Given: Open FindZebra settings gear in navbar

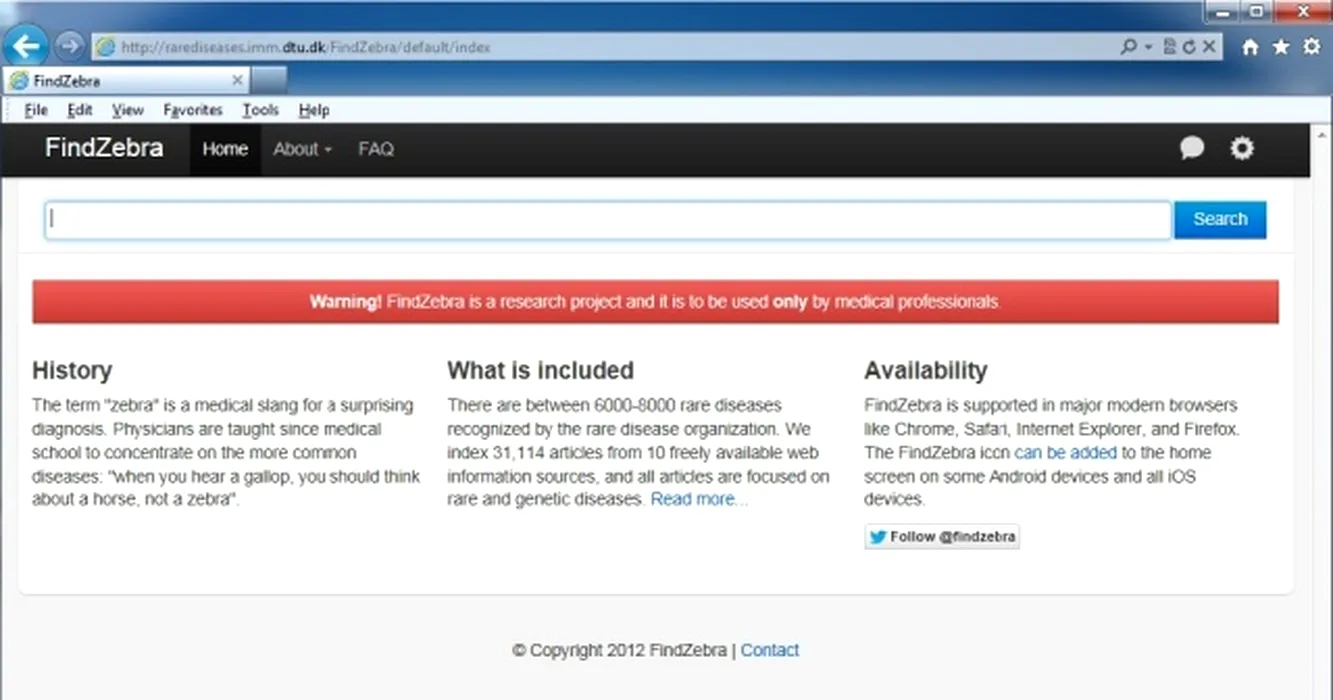Looking at the screenshot, I should pos(1241,149).
